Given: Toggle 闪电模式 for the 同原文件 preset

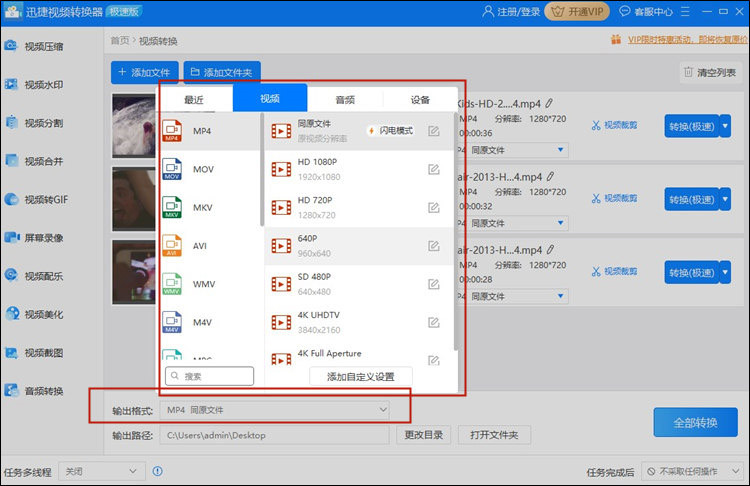Looking at the screenshot, I should (x=391, y=131).
